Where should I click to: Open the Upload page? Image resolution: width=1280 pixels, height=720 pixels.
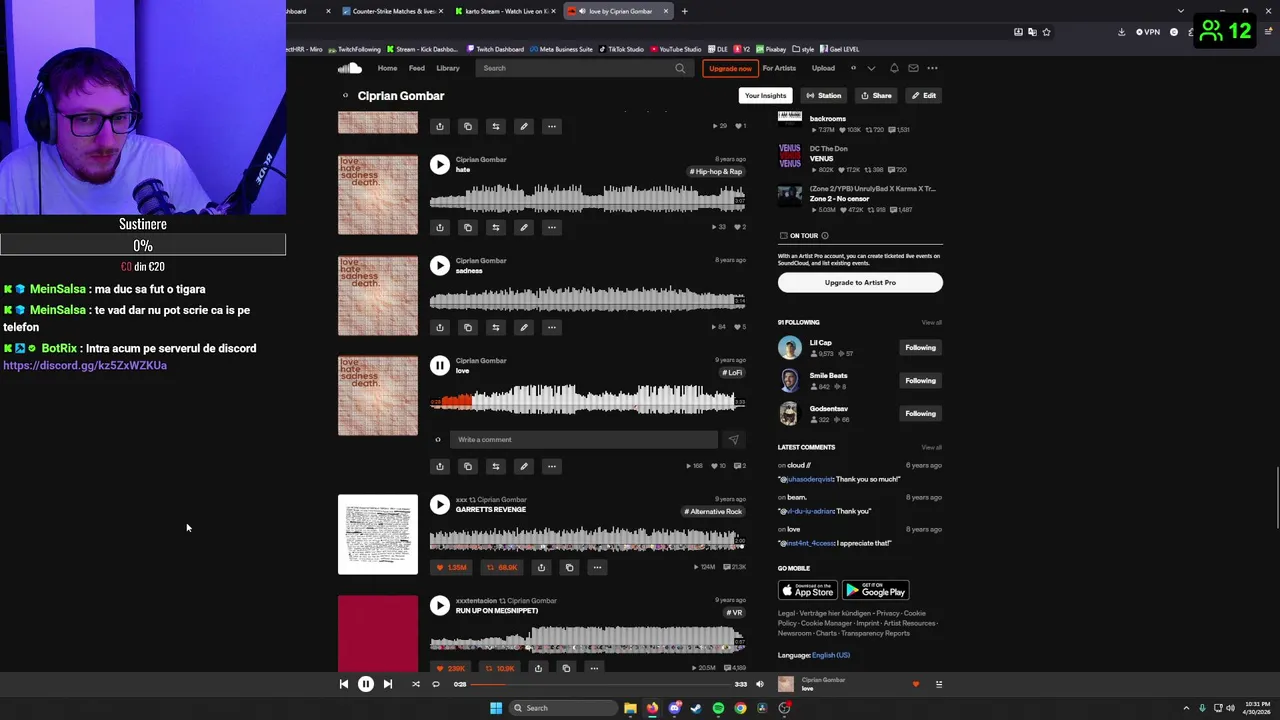(823, 68)
